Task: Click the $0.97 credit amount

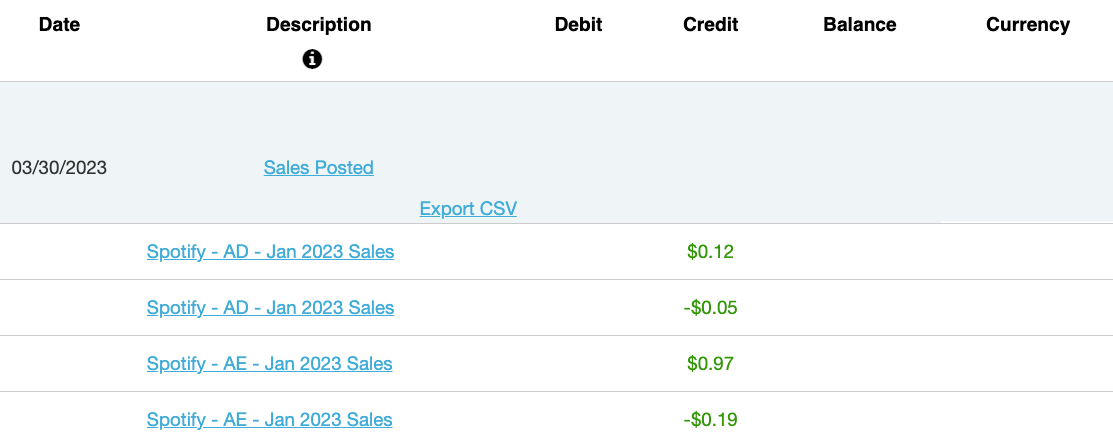Action: tap(711, 363)
